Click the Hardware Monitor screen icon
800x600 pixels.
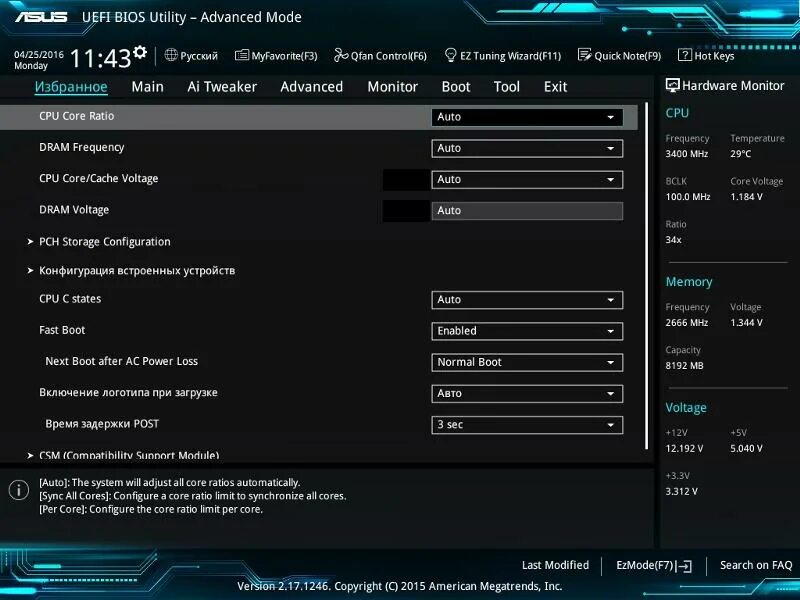[x=672, y=86]
